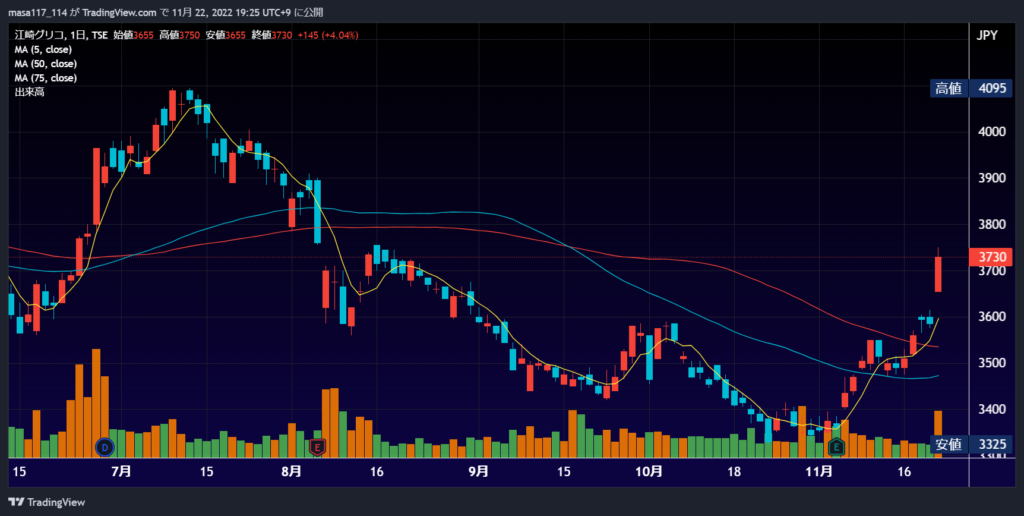Screen dimensions: 1024x516
Task: Click the 3900 price axis value
Action: pos(992,178)
